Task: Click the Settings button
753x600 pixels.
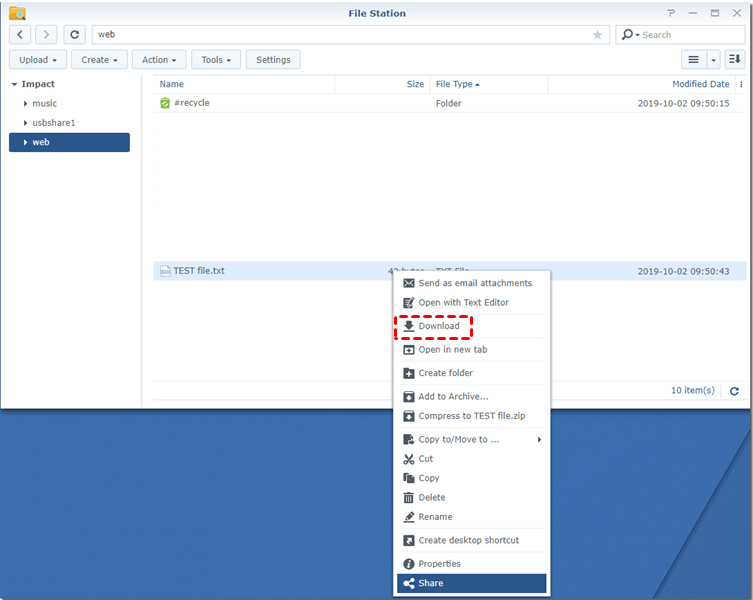Action: click(x=273, y=60)
